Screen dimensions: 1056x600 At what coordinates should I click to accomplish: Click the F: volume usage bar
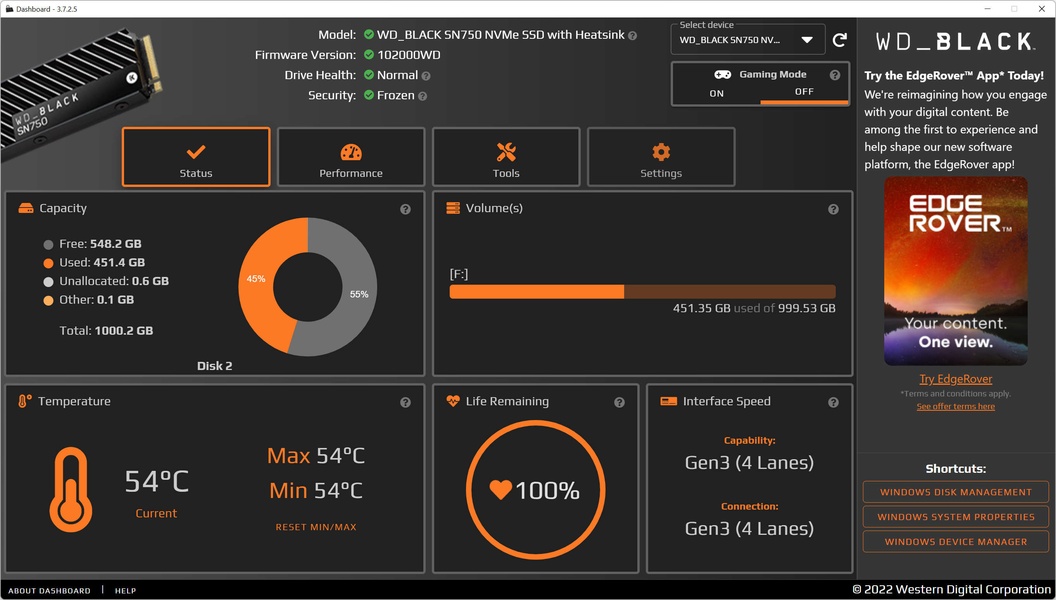coord(642,292)
